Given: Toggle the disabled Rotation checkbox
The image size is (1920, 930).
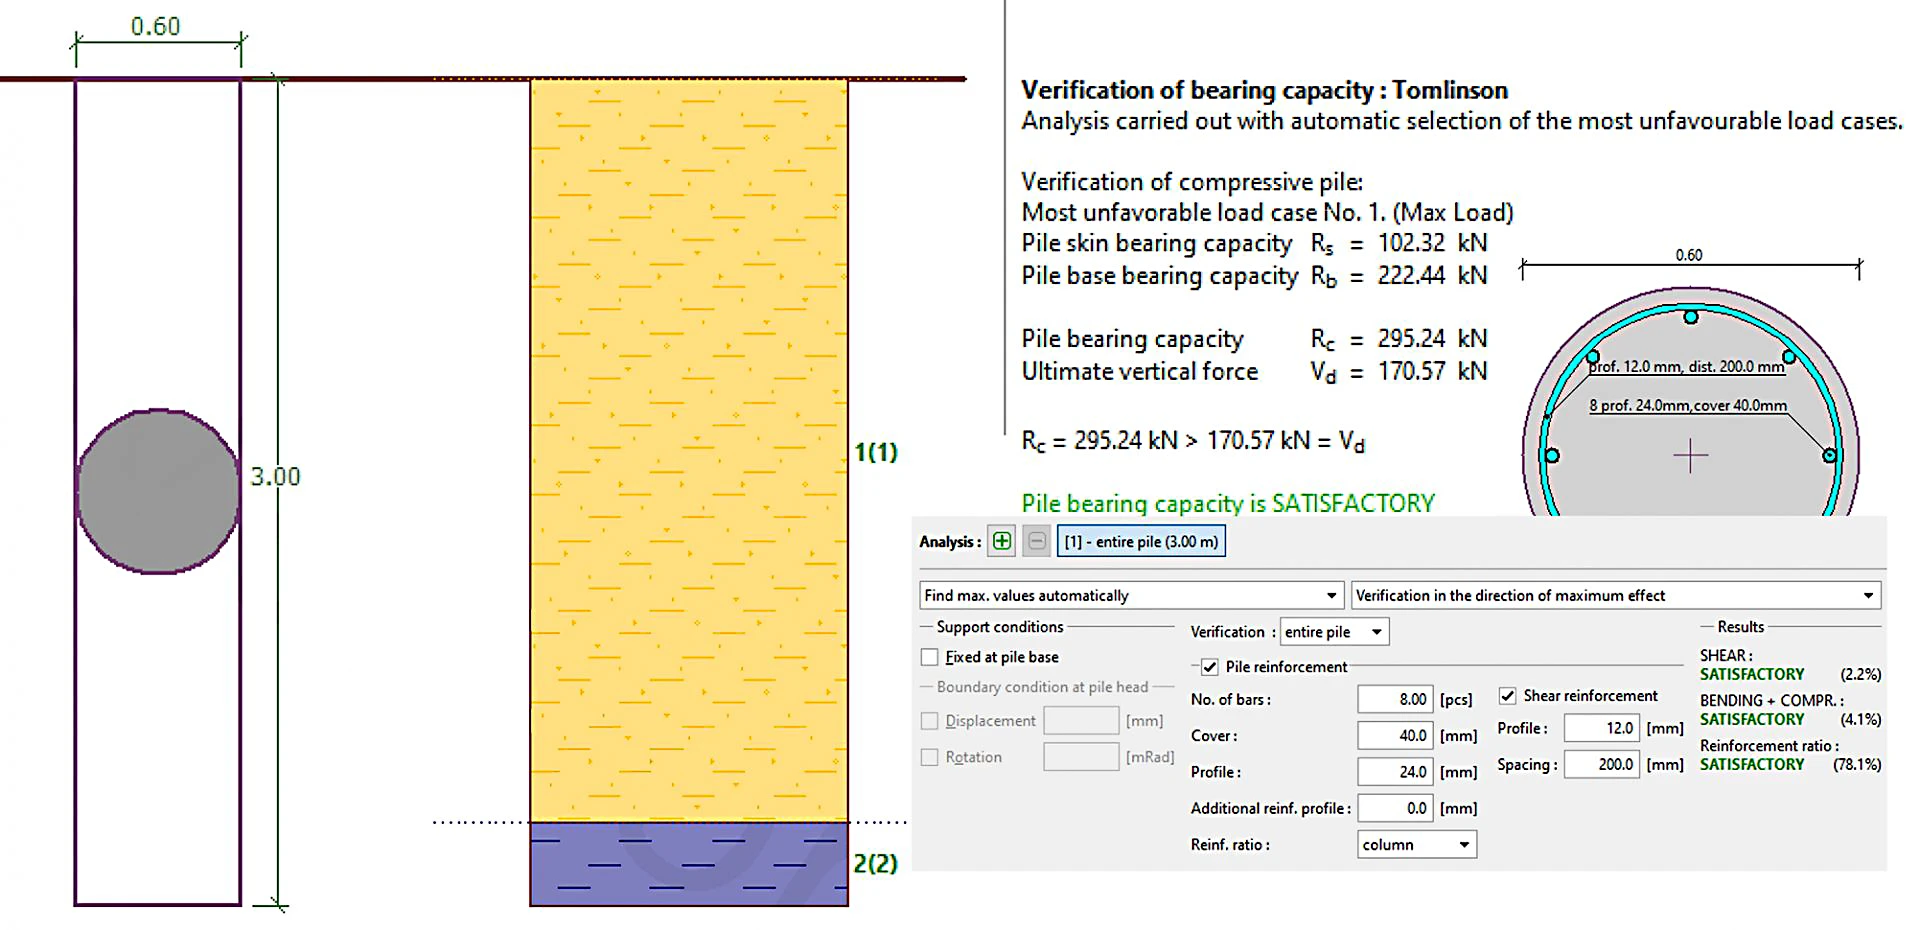Looking at the screenshot, I should [x=930, y=757].
